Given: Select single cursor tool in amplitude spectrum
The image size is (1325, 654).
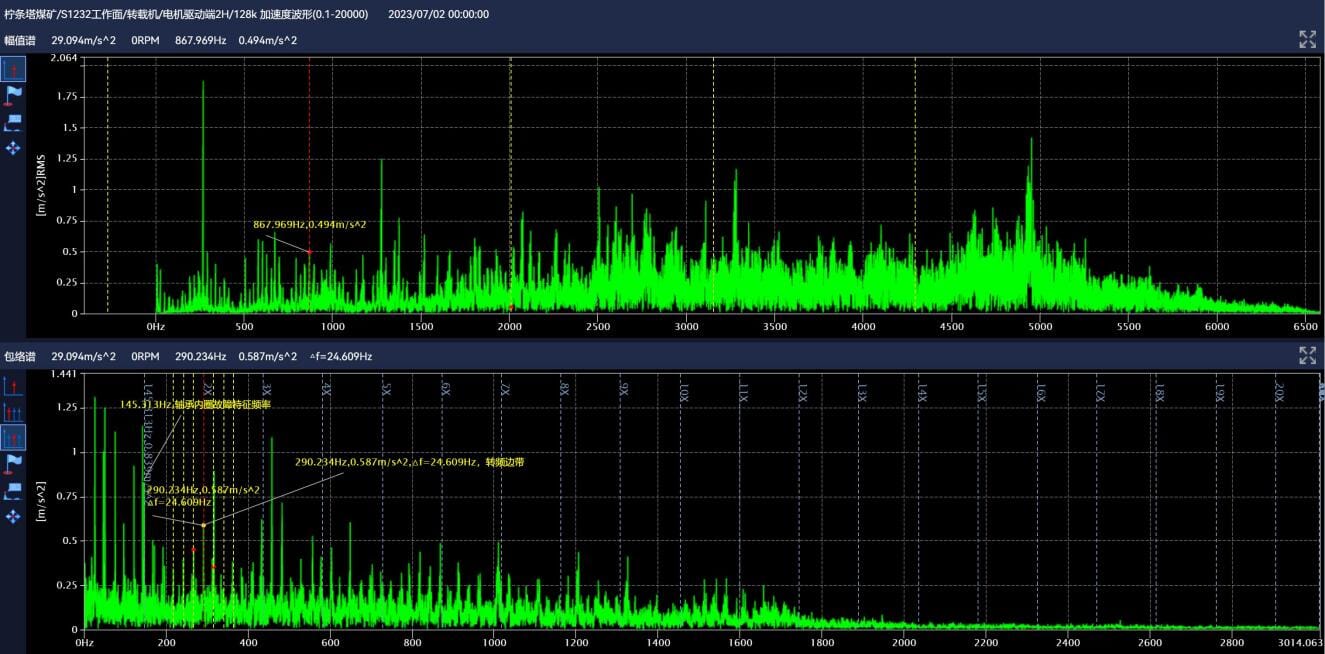Looking at the screenshot, I should coord(13,69).
